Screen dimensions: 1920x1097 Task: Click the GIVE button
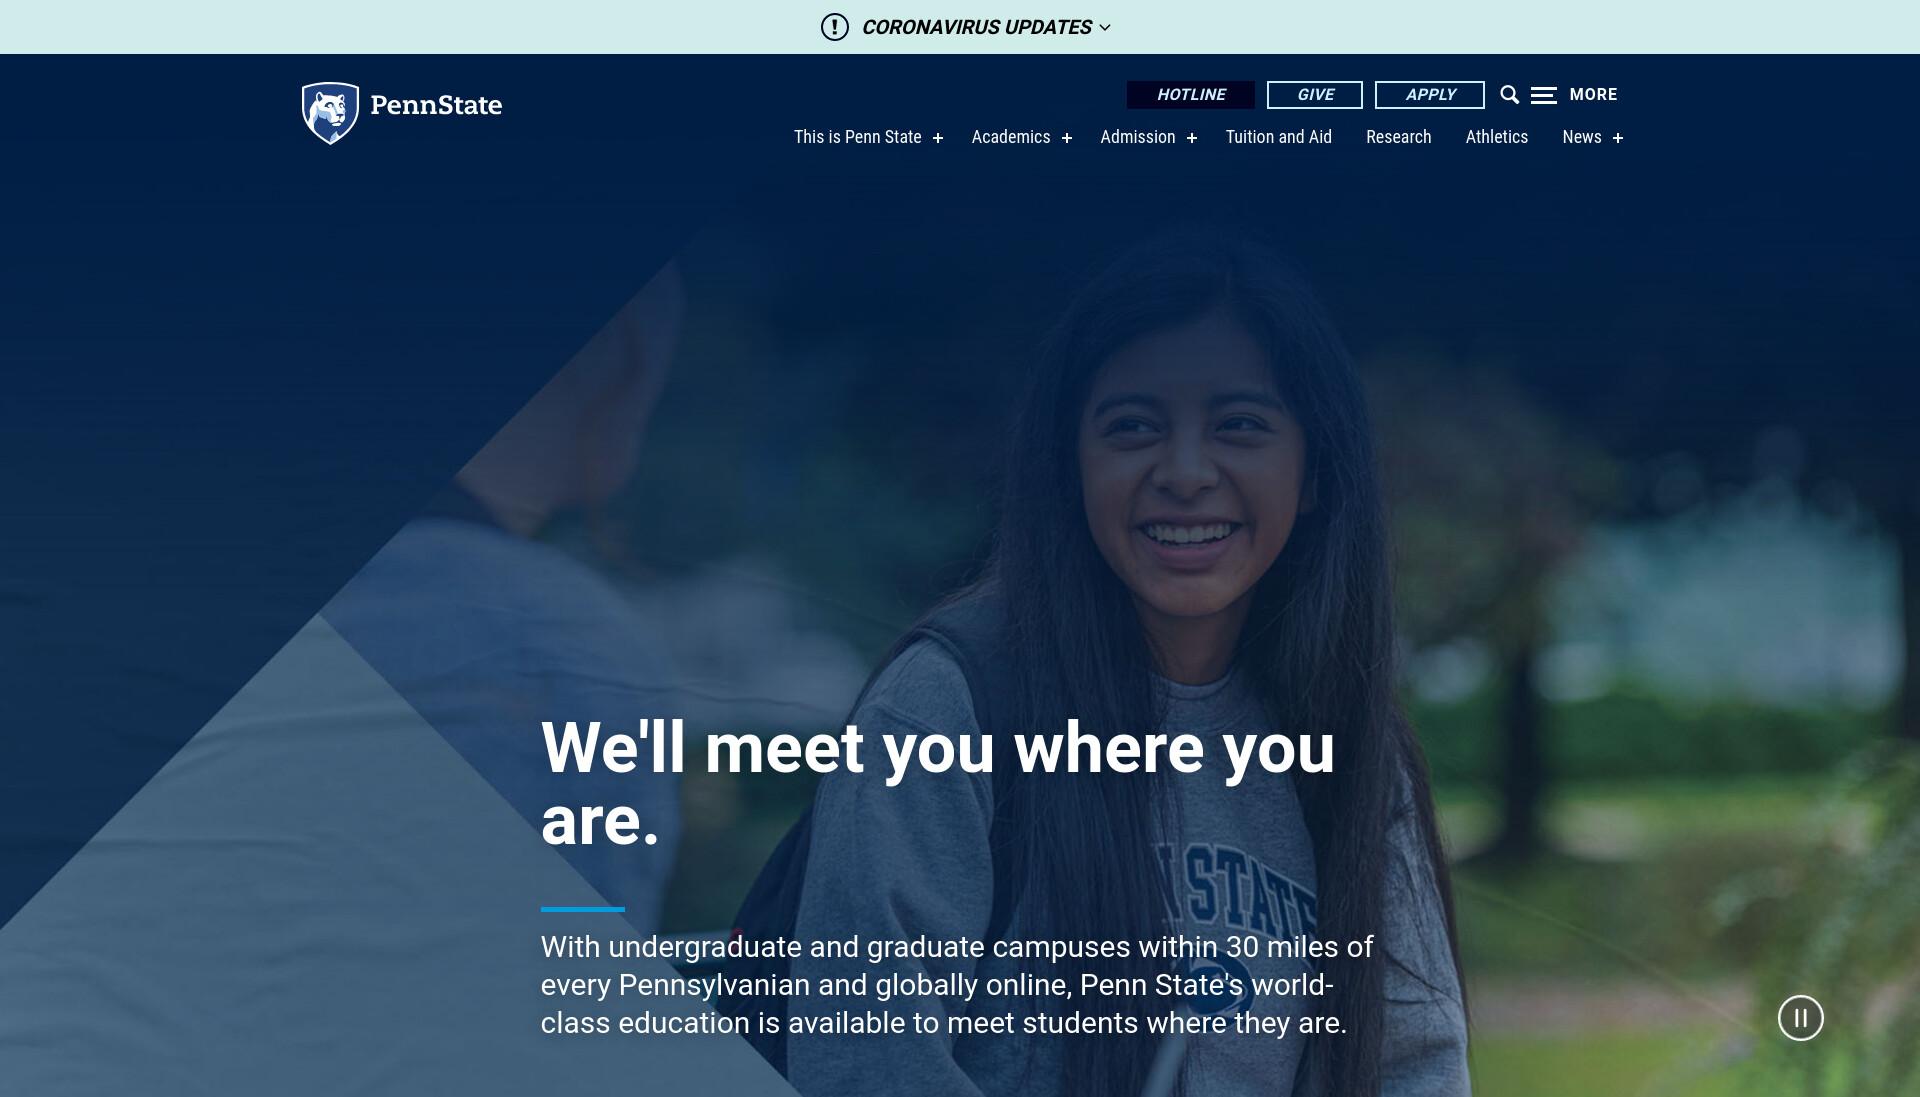pos(1315,95)
